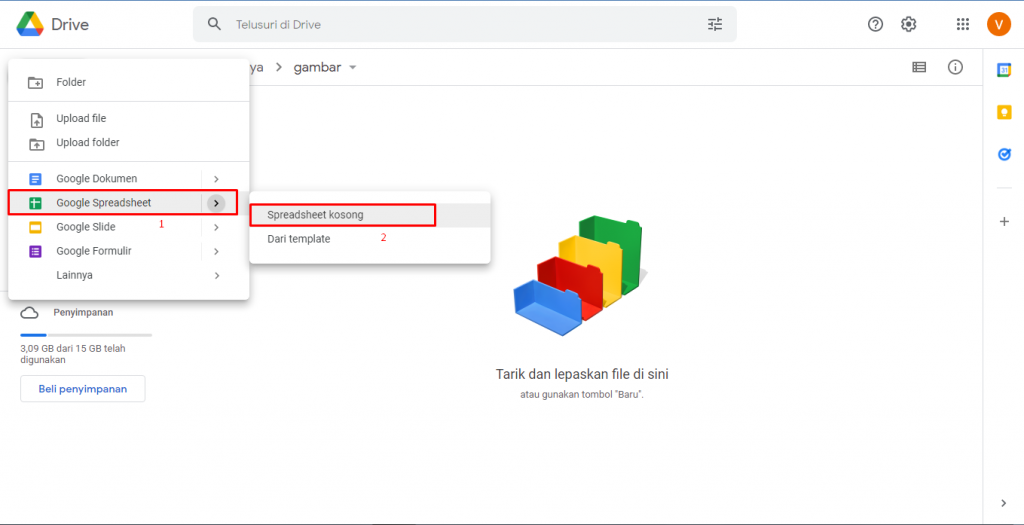Click the Telusuri di Drive search field
The height and width of the screenshot is (525, 1024).
tap(465, 24)
